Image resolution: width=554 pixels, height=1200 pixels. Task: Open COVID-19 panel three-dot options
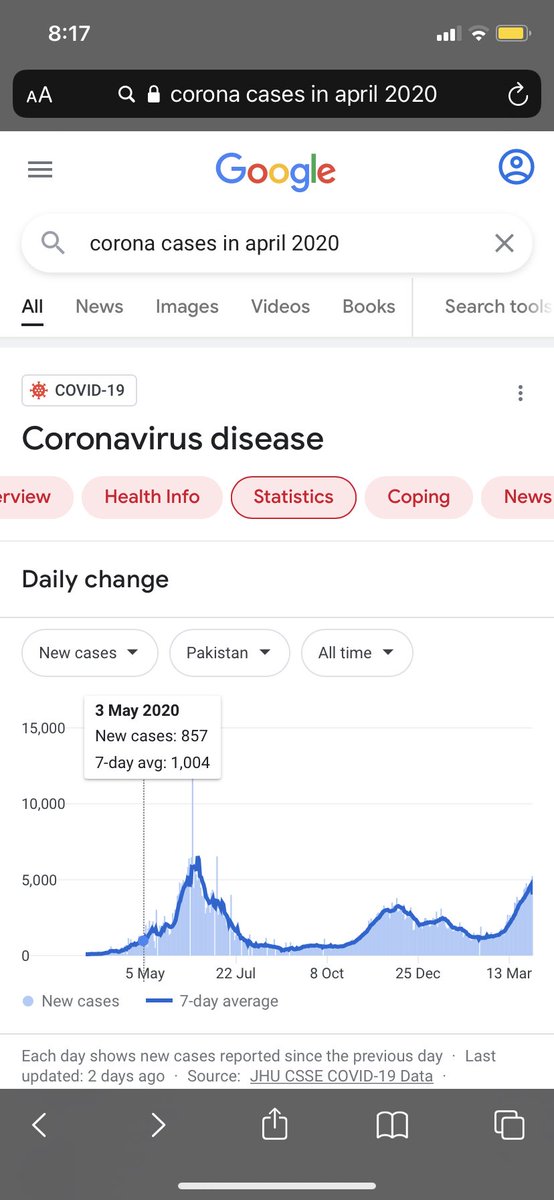520,393
